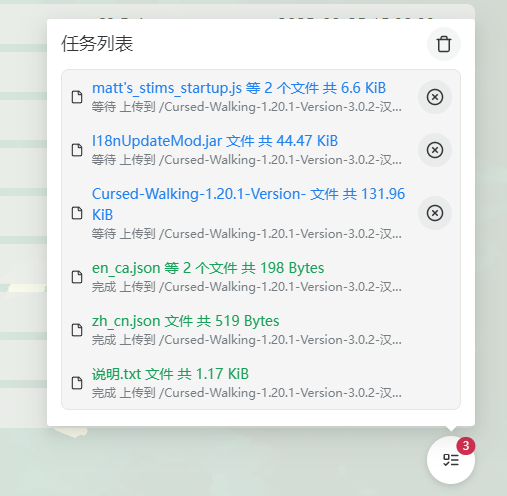Cancel matt's_stims_startup.js upload task
507x496 pixels.
(x=435, y=97)
